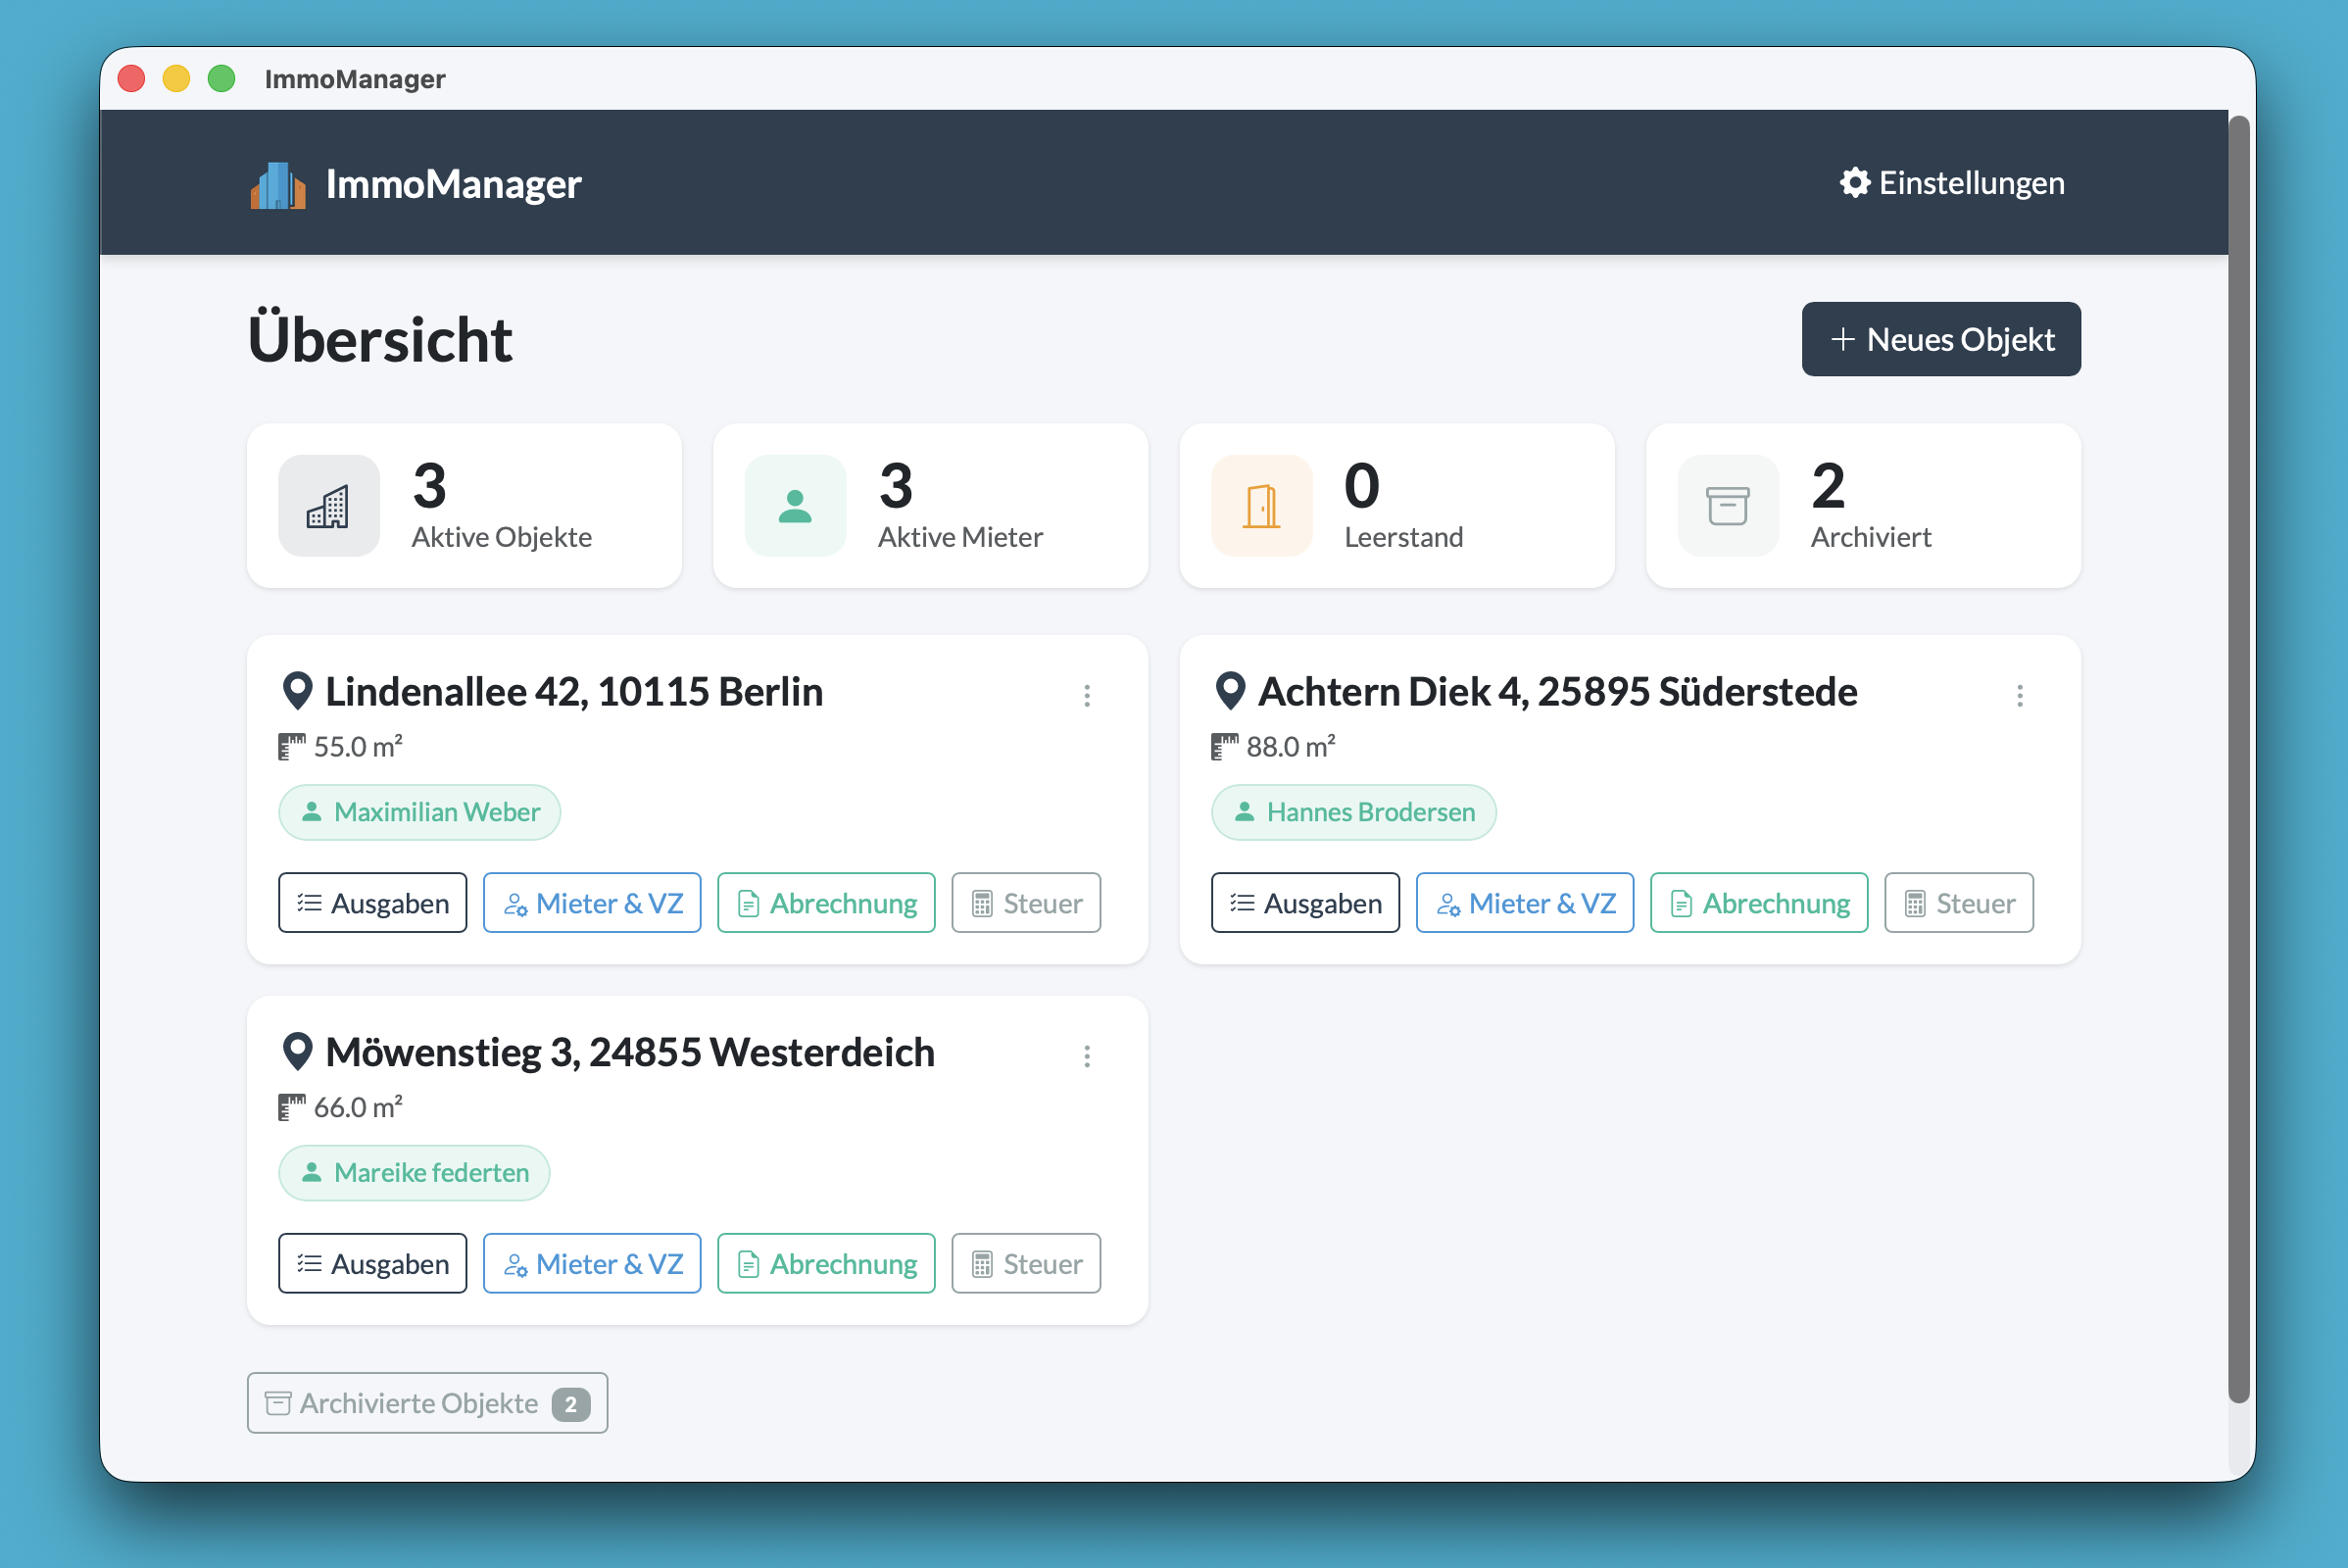Select the Mareike federten tenant badge
The height and width of the screenshot is (1568, 2348).
point(414,1172)
